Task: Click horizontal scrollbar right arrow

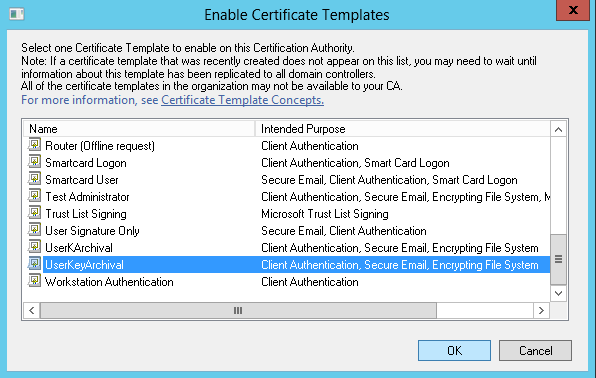Action: [541, 311]
